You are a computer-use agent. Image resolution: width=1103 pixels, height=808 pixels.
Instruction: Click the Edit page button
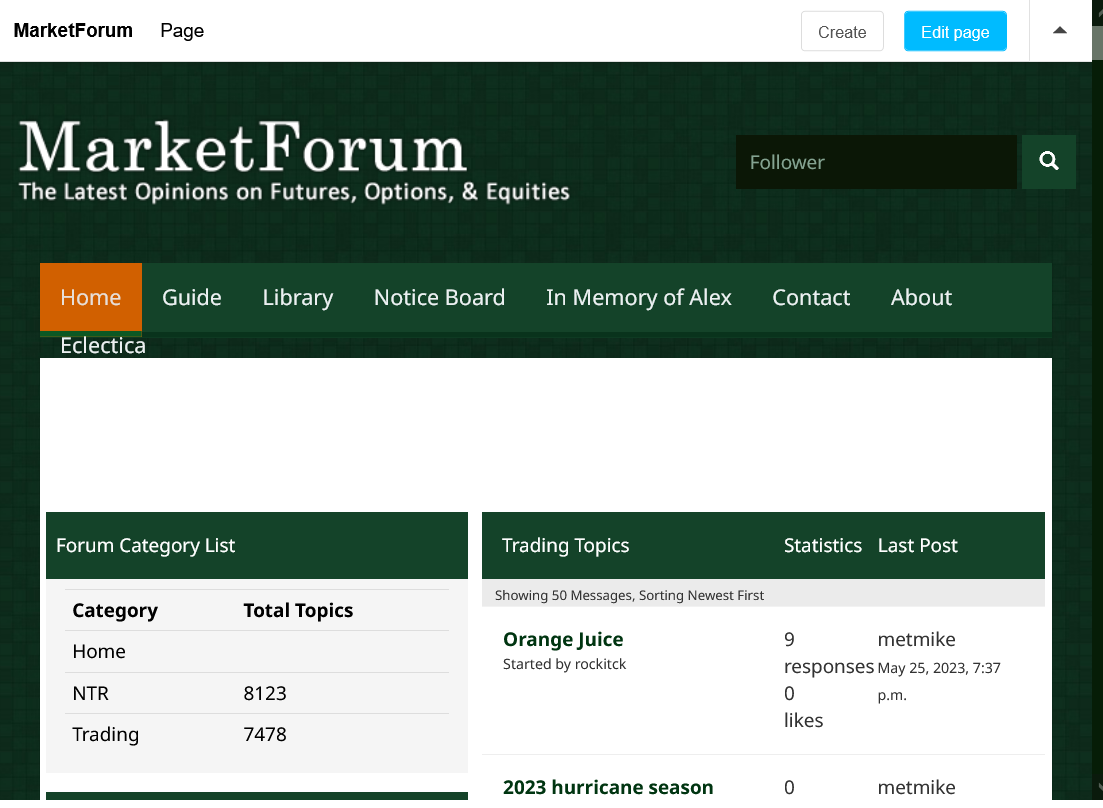click(x=955, y=32)
